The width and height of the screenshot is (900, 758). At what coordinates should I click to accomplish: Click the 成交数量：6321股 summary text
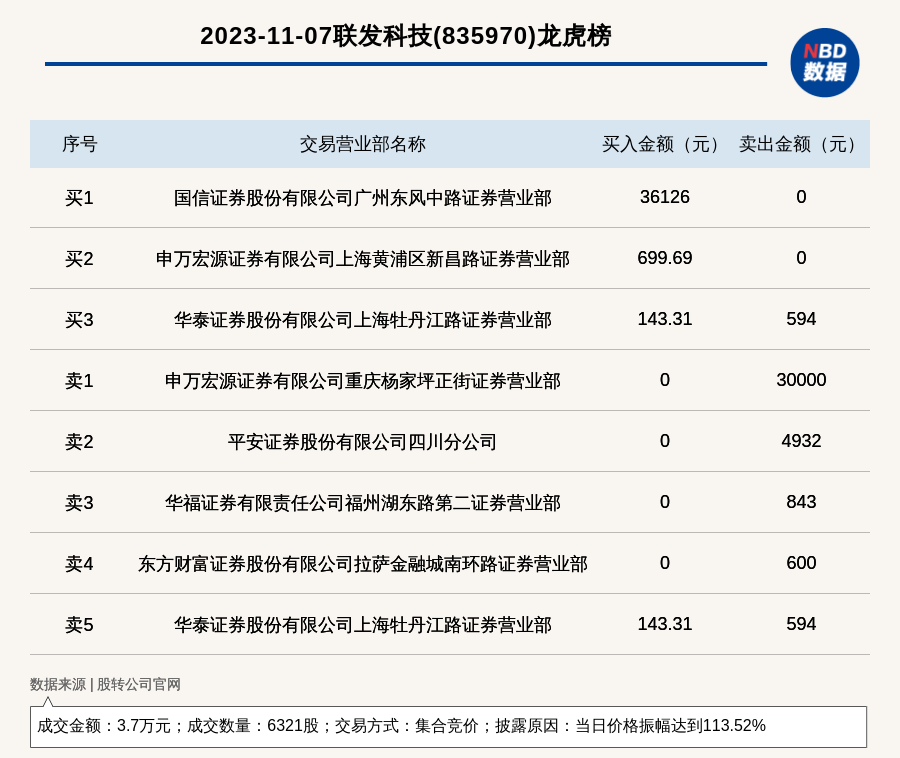pos(253,726)
